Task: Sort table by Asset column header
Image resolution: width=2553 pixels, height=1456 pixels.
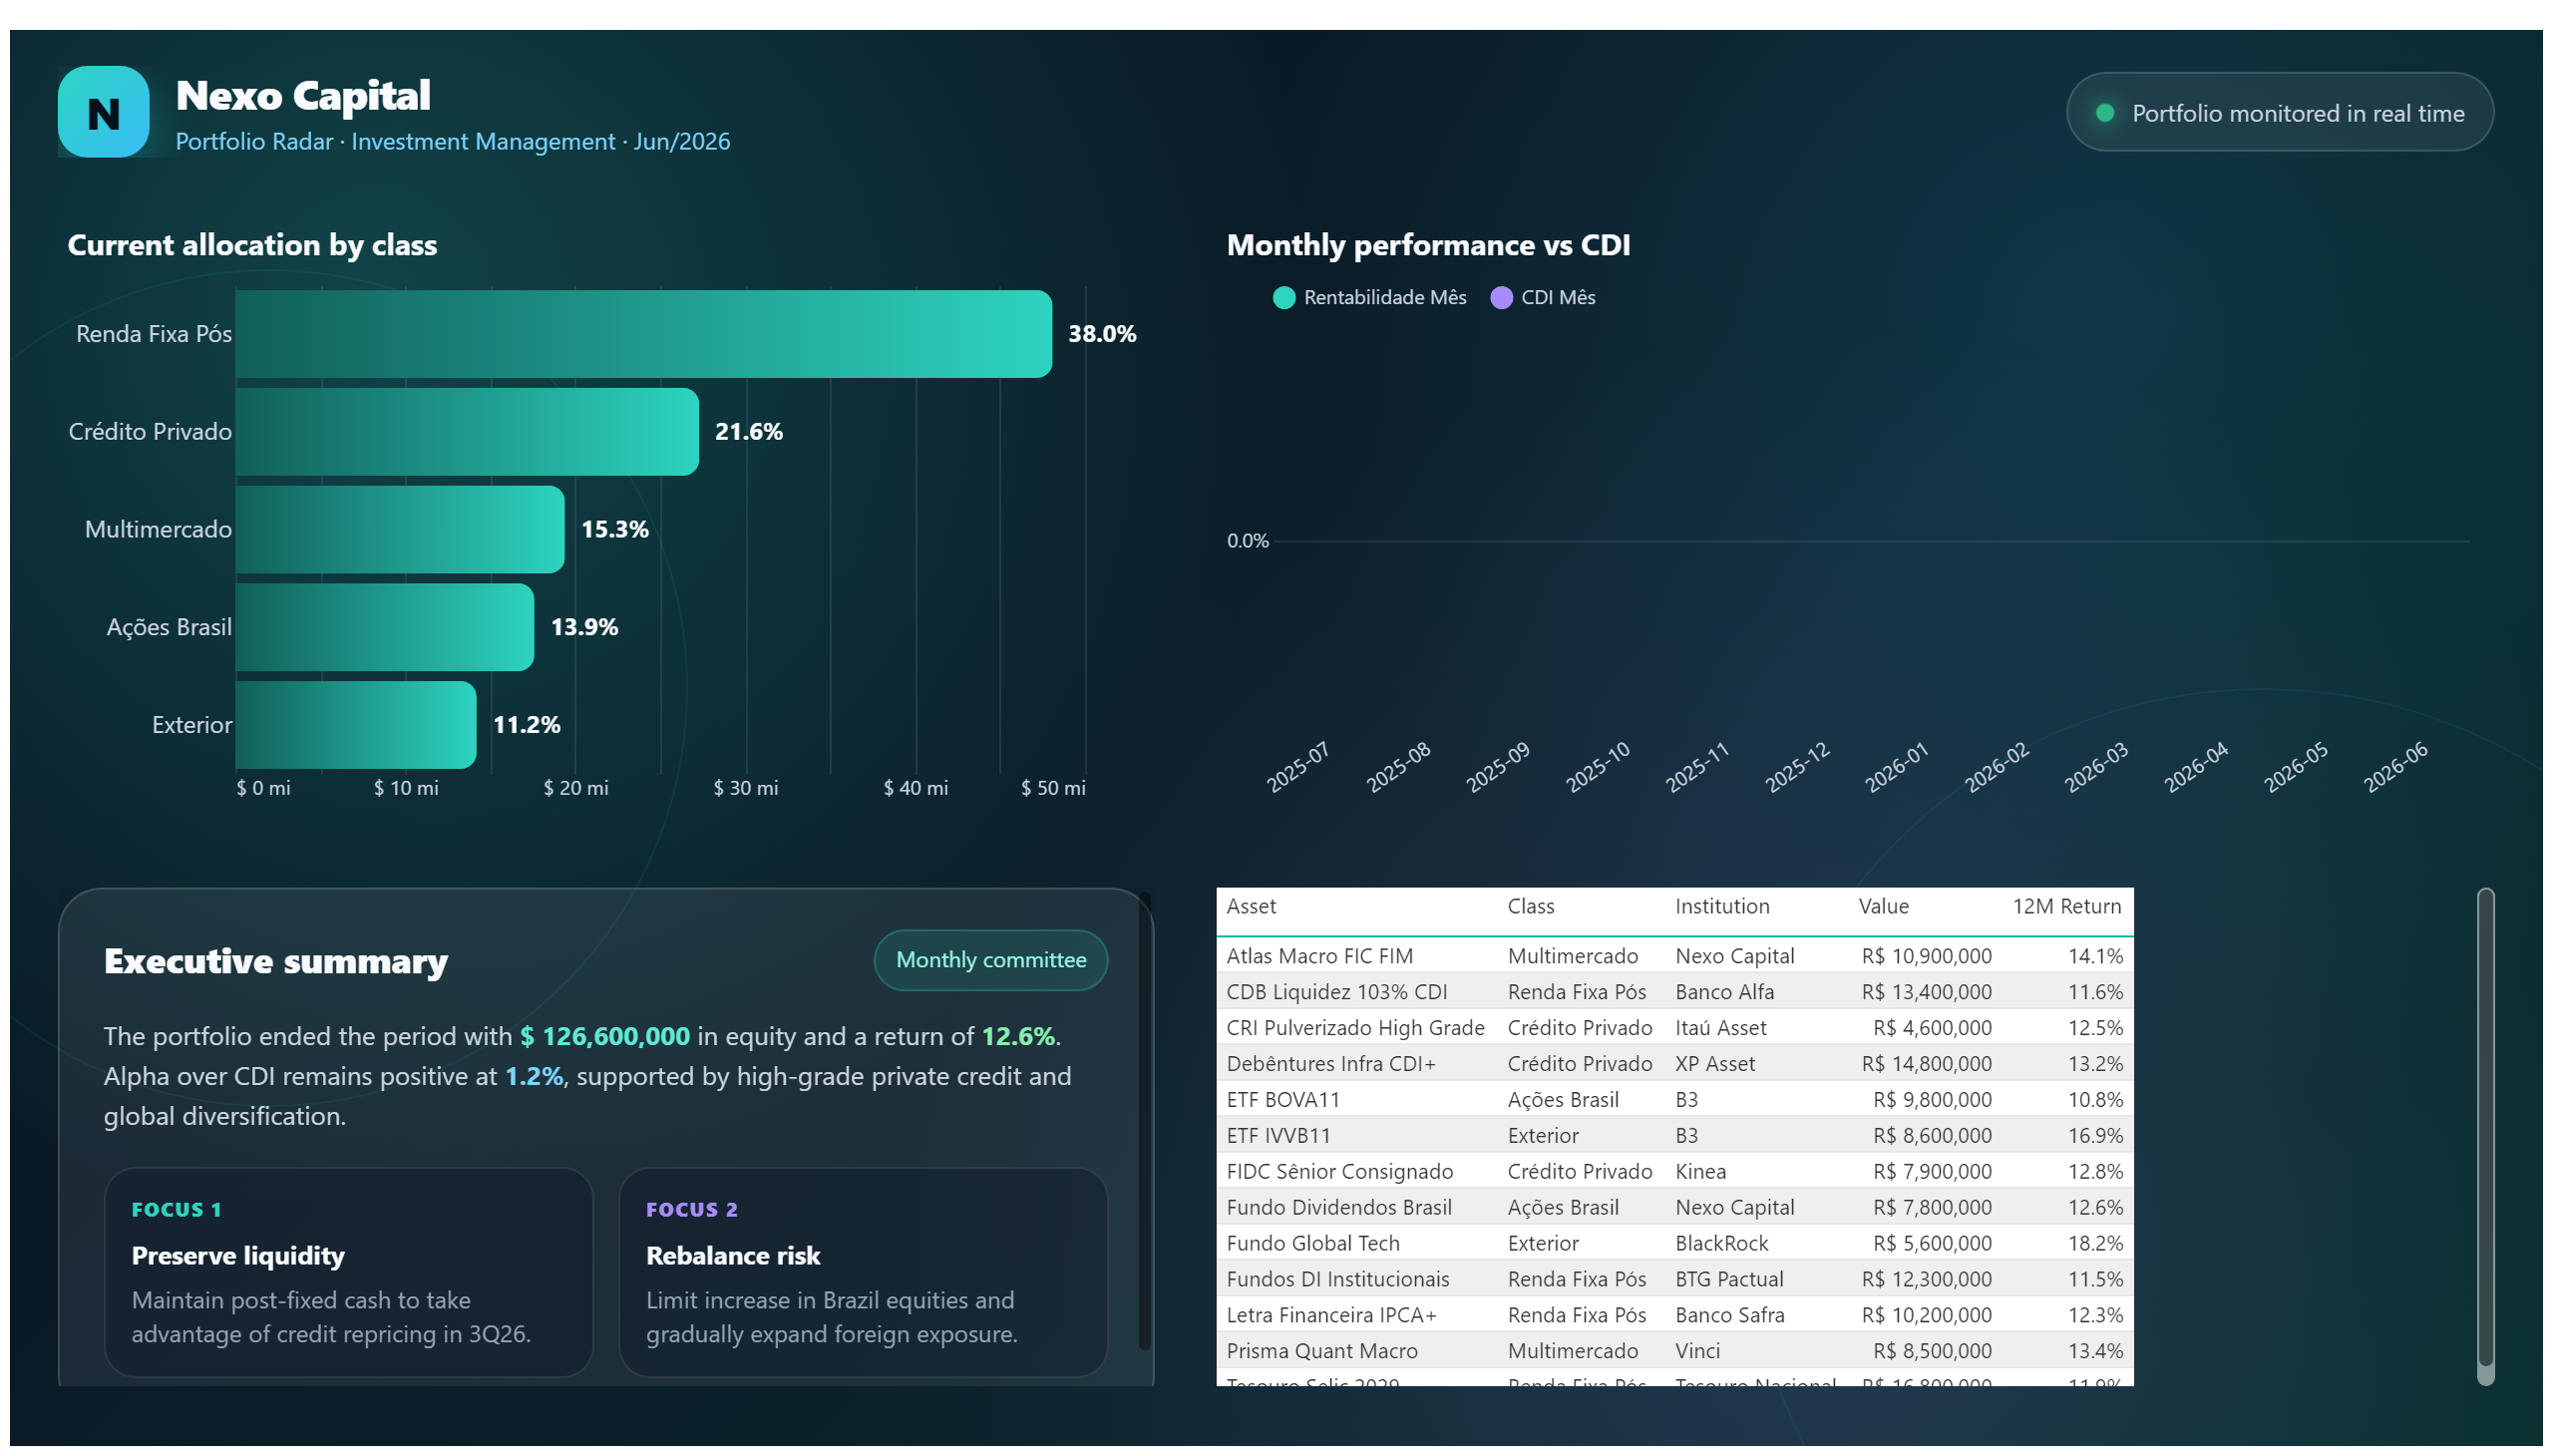Action: [x=1251, y=906]
